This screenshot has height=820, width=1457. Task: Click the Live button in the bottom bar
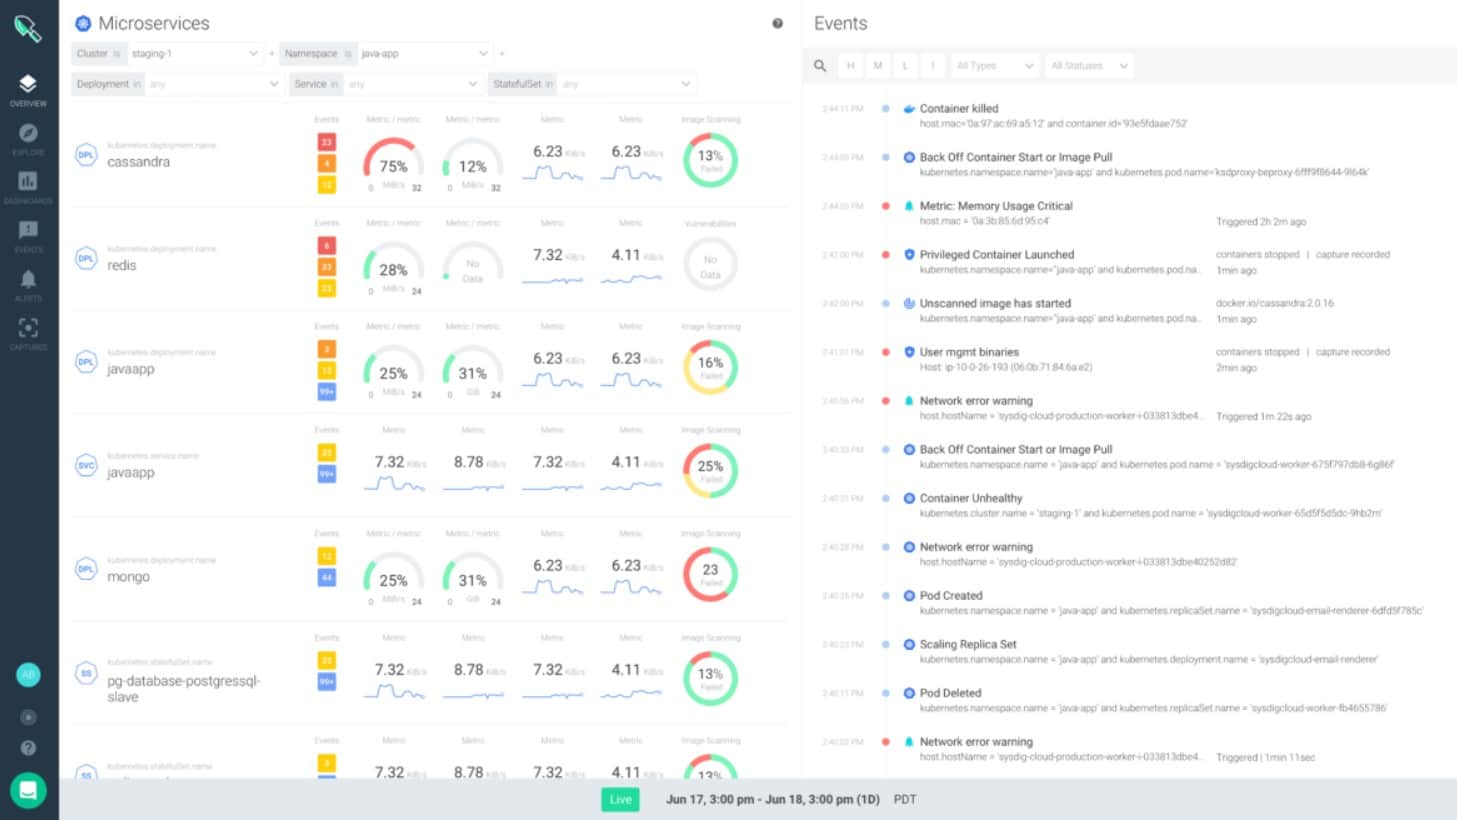pos(619,799)
